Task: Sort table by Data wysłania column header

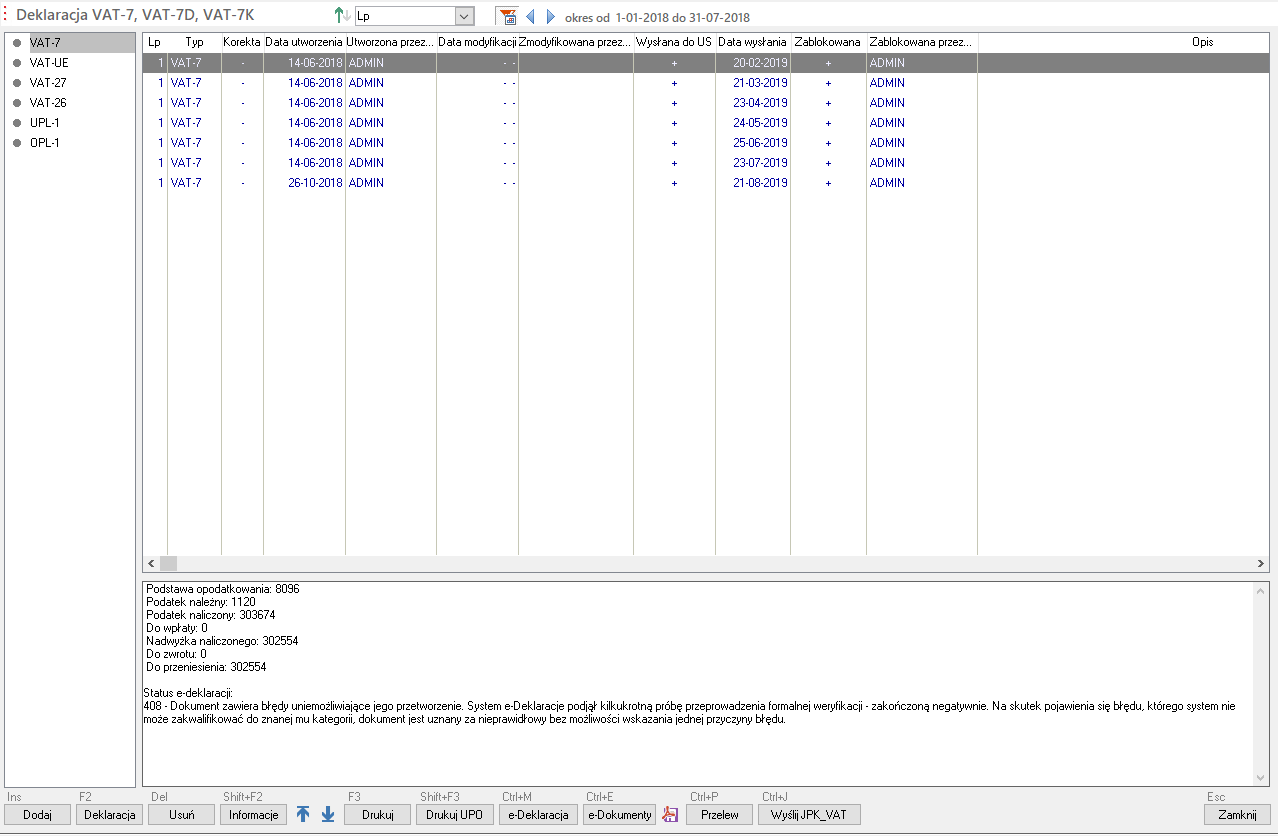Action: tap(752, 42)
